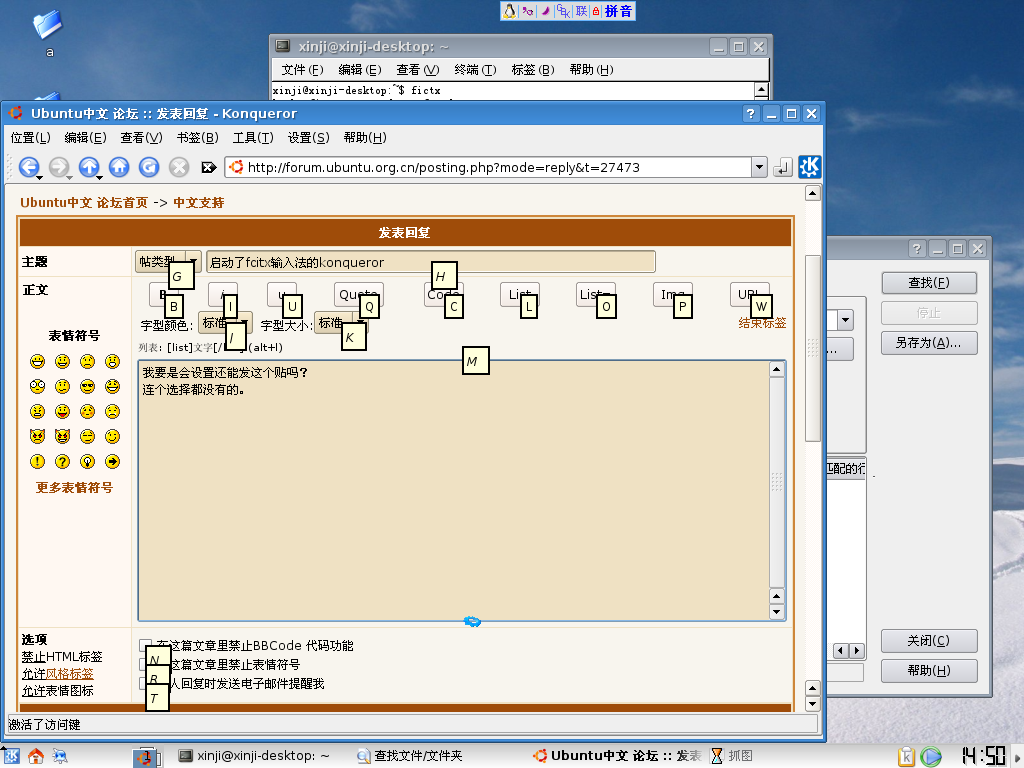Open the terminal's 标签(B) menu
Viewport: 1024px width, 768px height.
(532, 70)
